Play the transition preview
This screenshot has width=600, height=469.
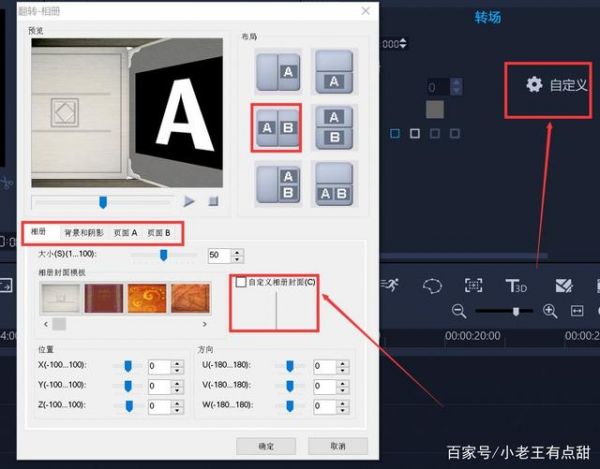coord(189,201)
